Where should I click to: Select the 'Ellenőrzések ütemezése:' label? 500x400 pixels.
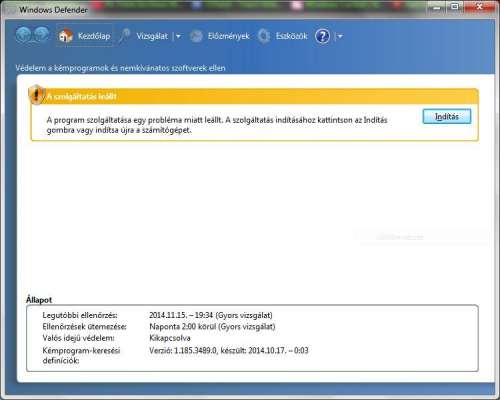[x=85, y=326]
